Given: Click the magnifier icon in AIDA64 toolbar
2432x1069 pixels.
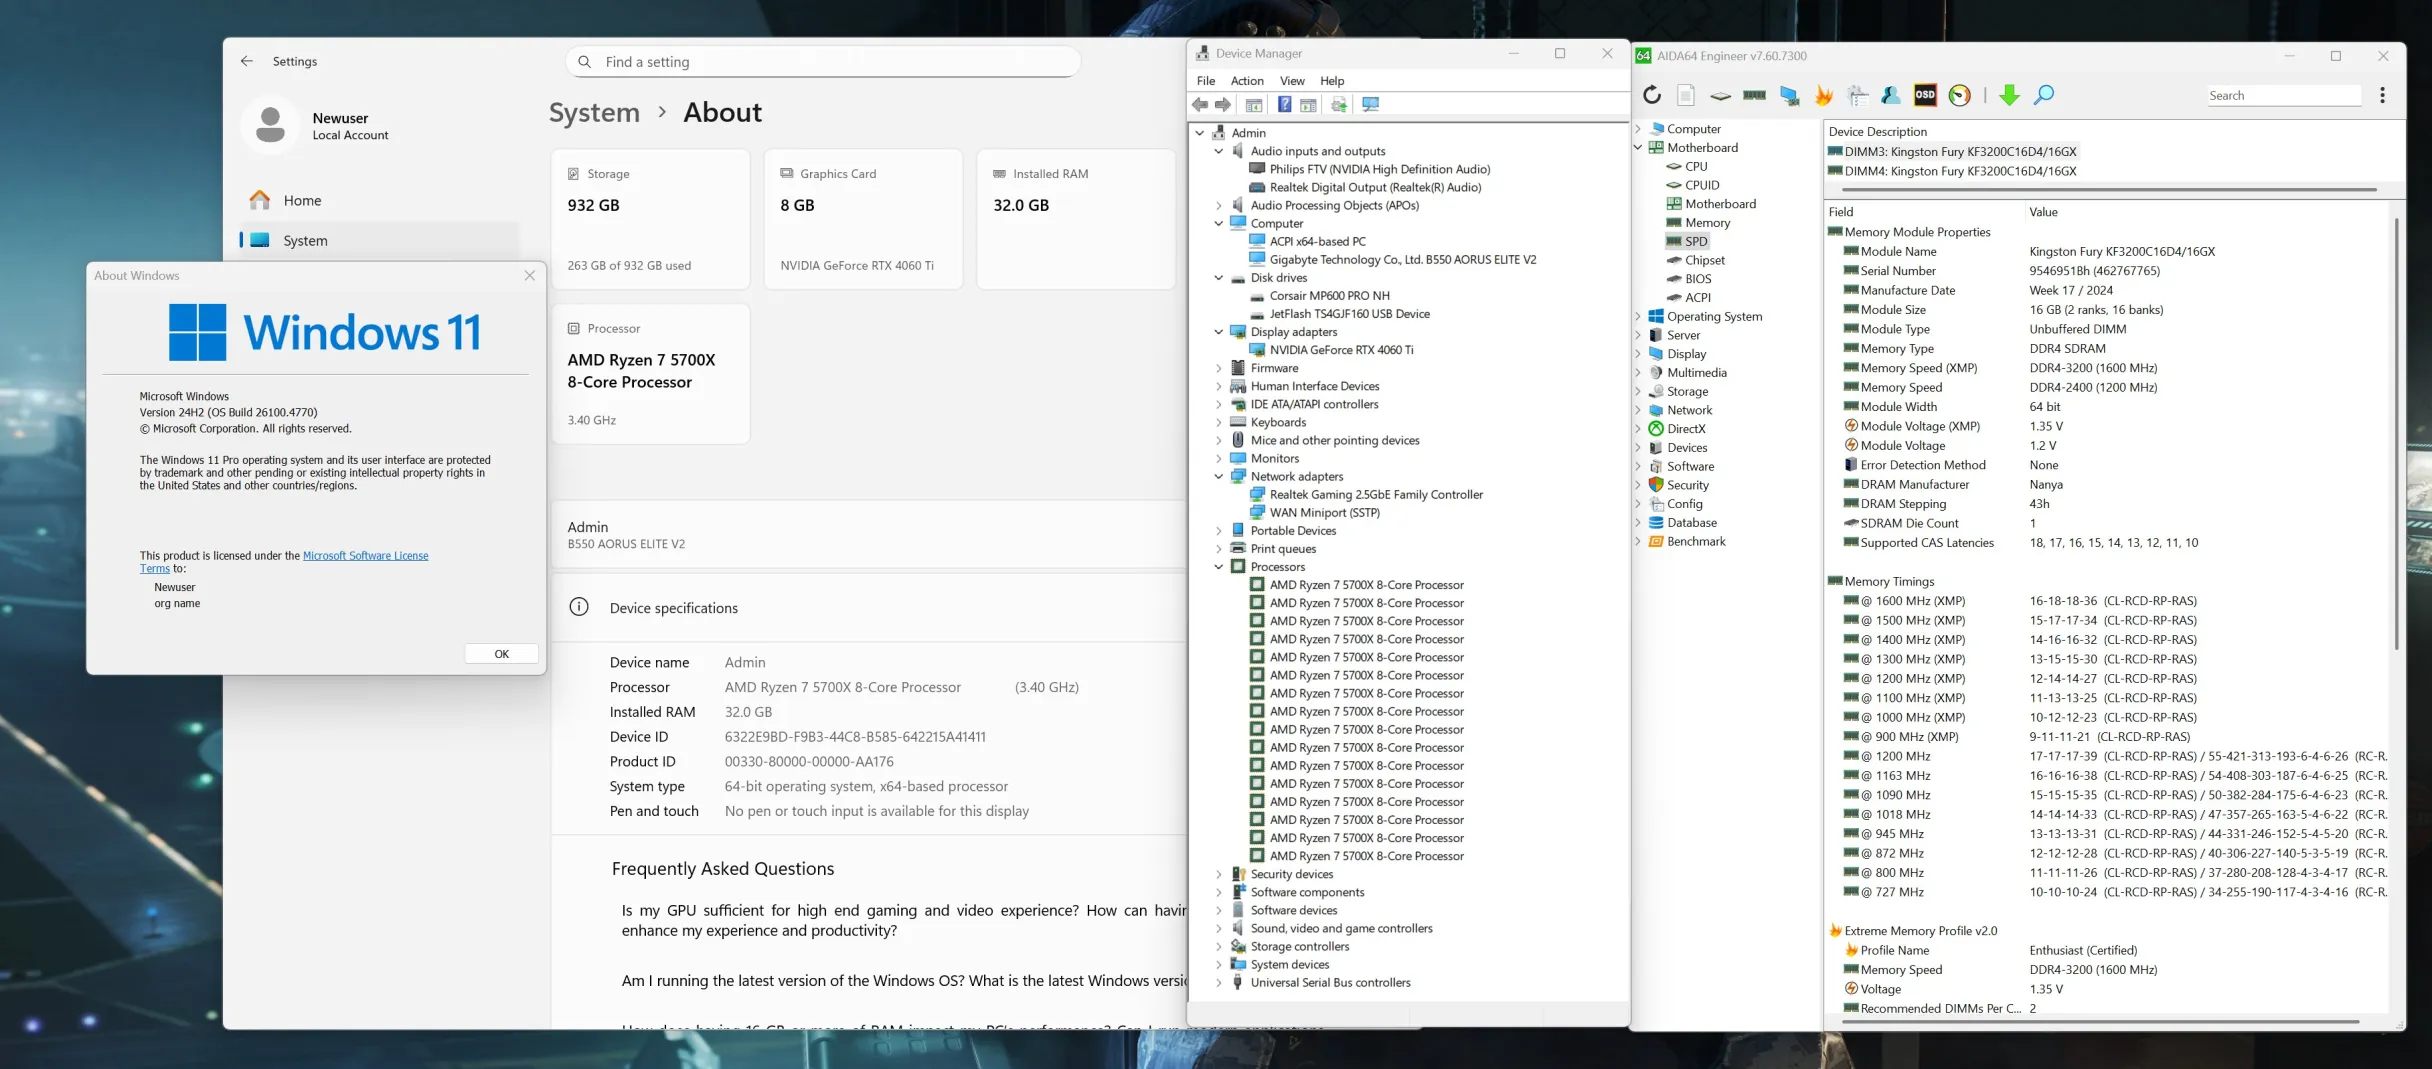Looking at the screenshot, I should click(x=2044, y=95).
